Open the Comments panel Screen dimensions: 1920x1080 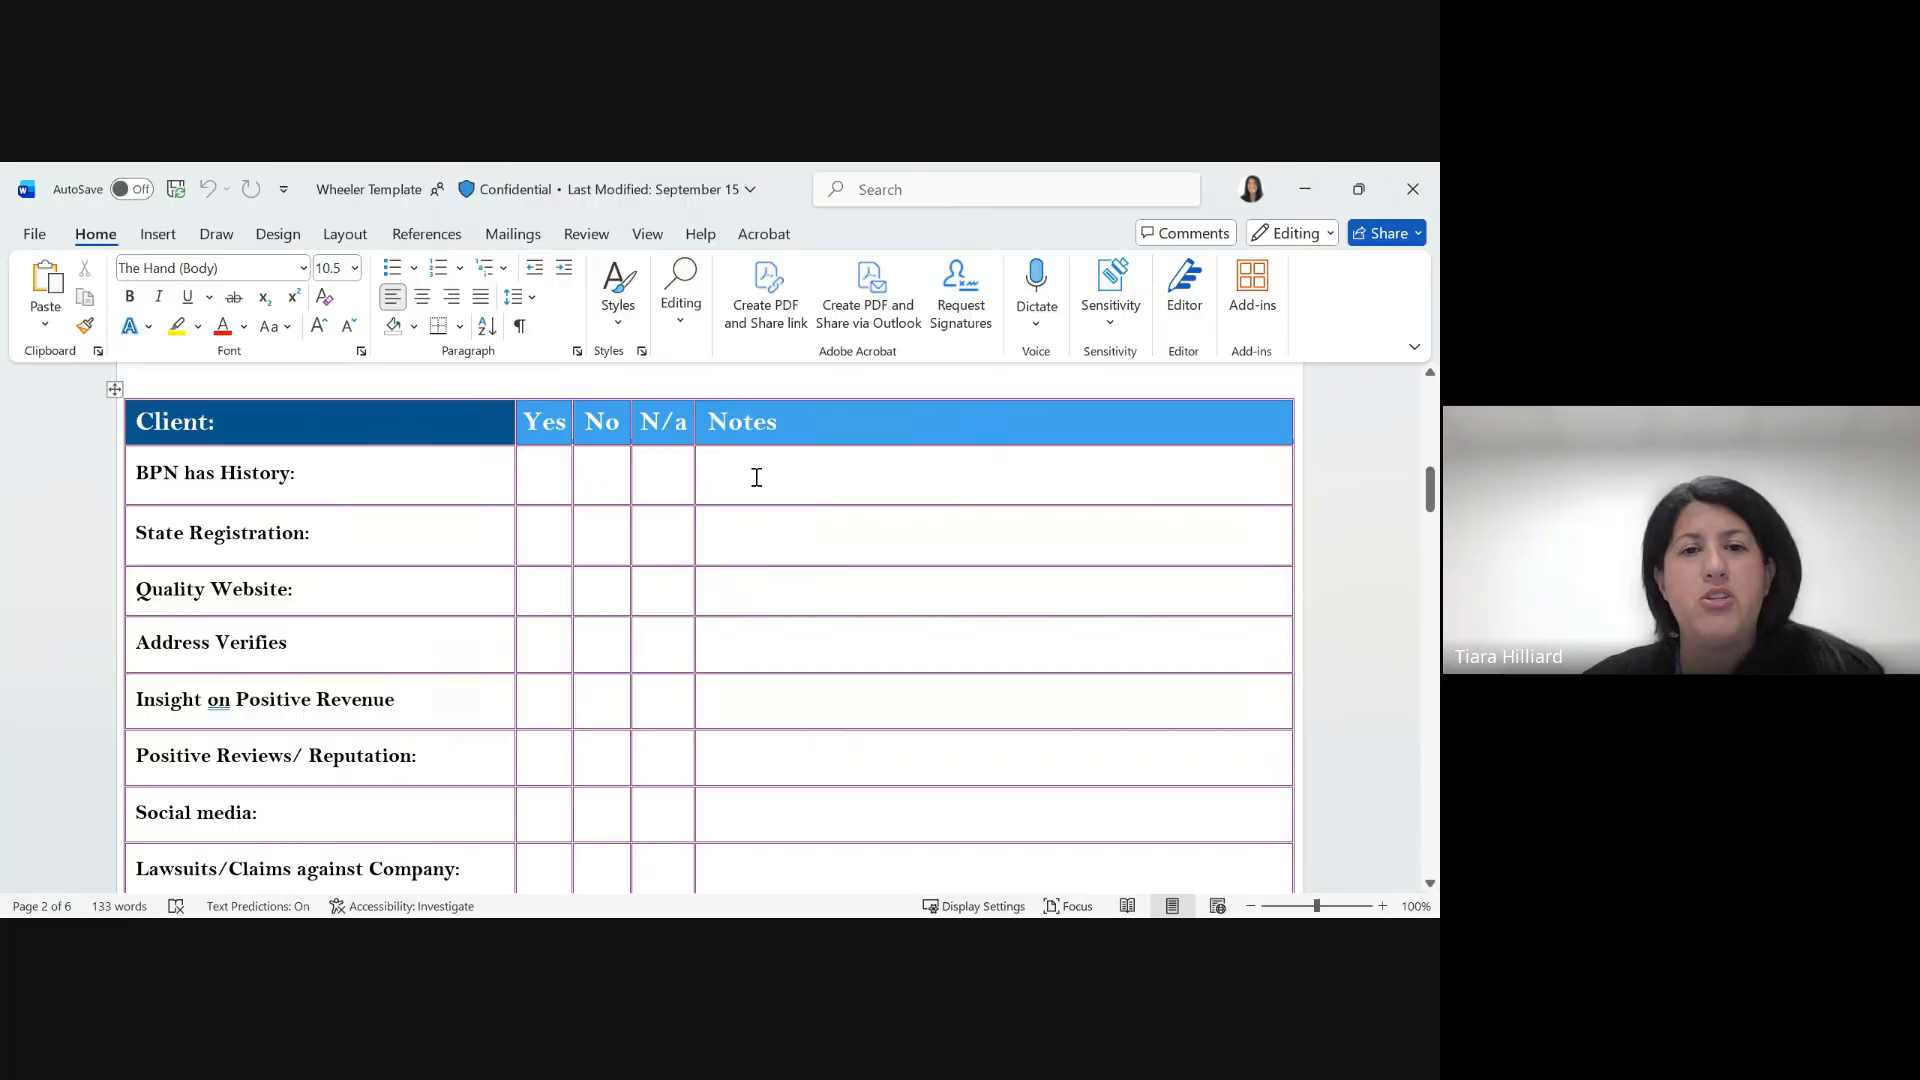1185,232
